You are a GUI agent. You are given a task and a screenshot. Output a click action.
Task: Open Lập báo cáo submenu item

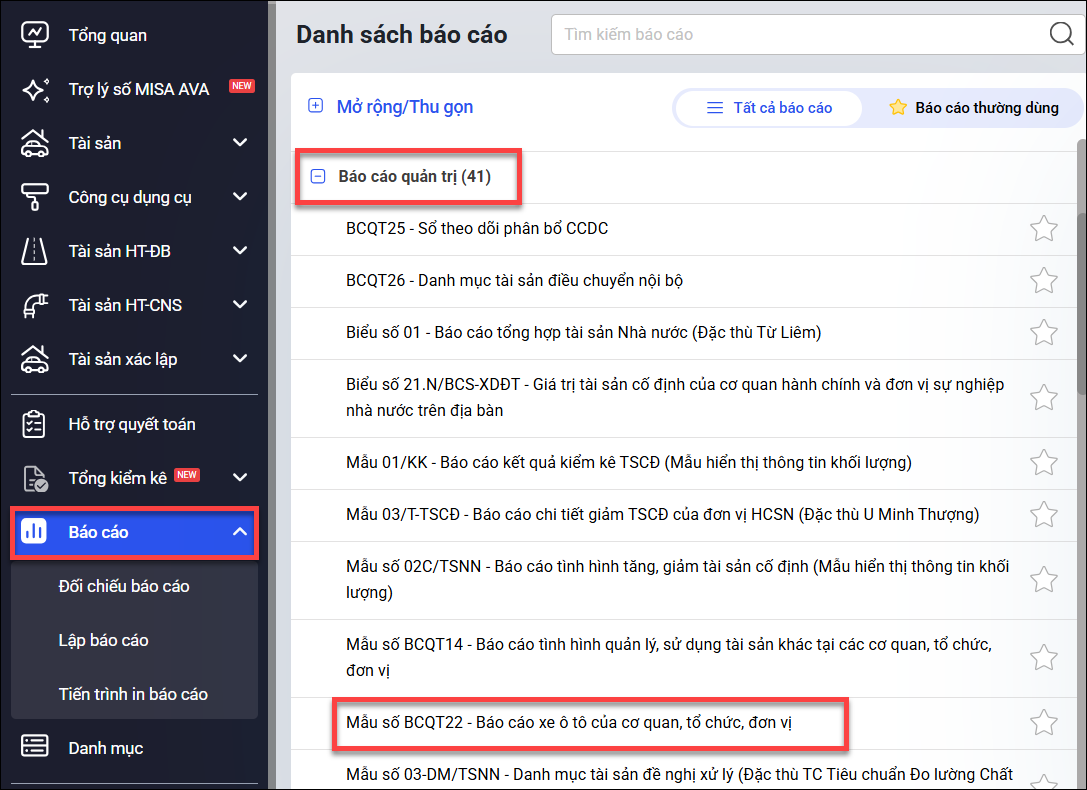point(104,640)
